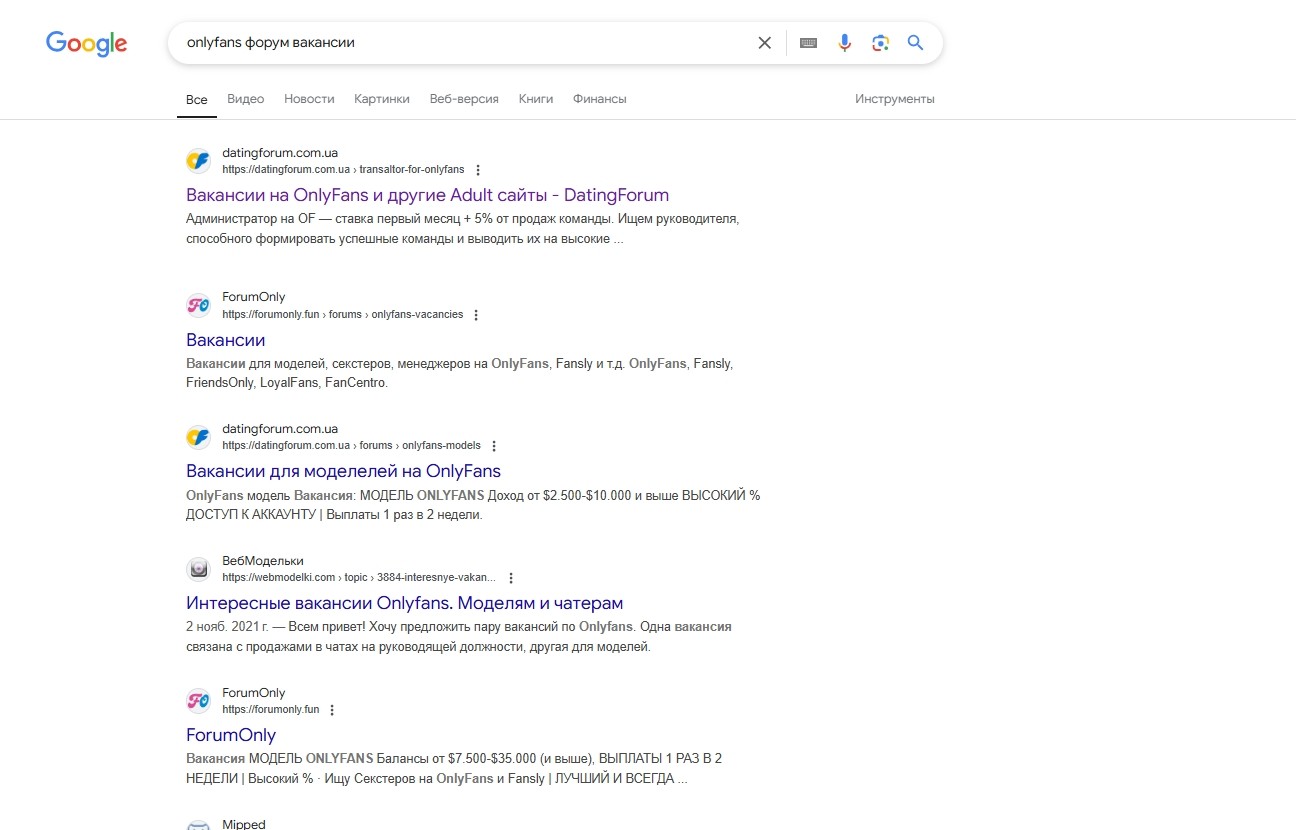Click favicon of Вакансии для моделелей result
The height and width of the screenshot is (830, 1296).
(198, 437)
